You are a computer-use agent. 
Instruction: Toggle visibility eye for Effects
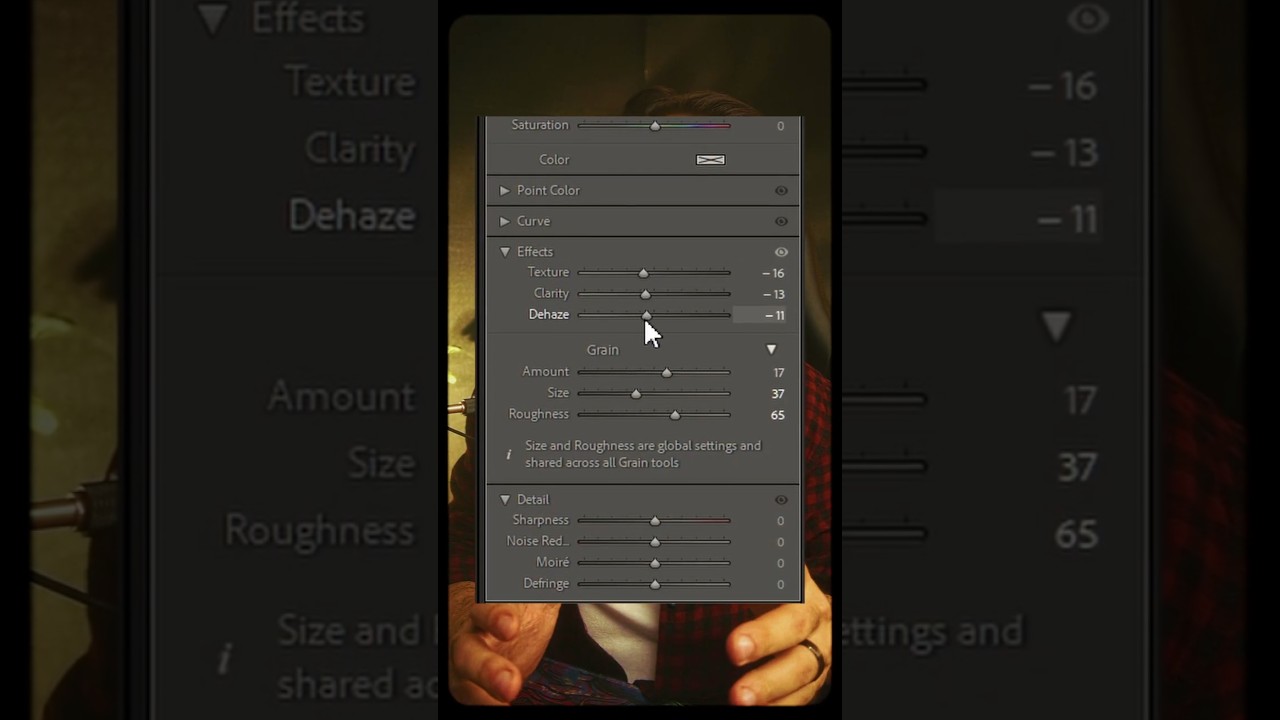[781, 252]
